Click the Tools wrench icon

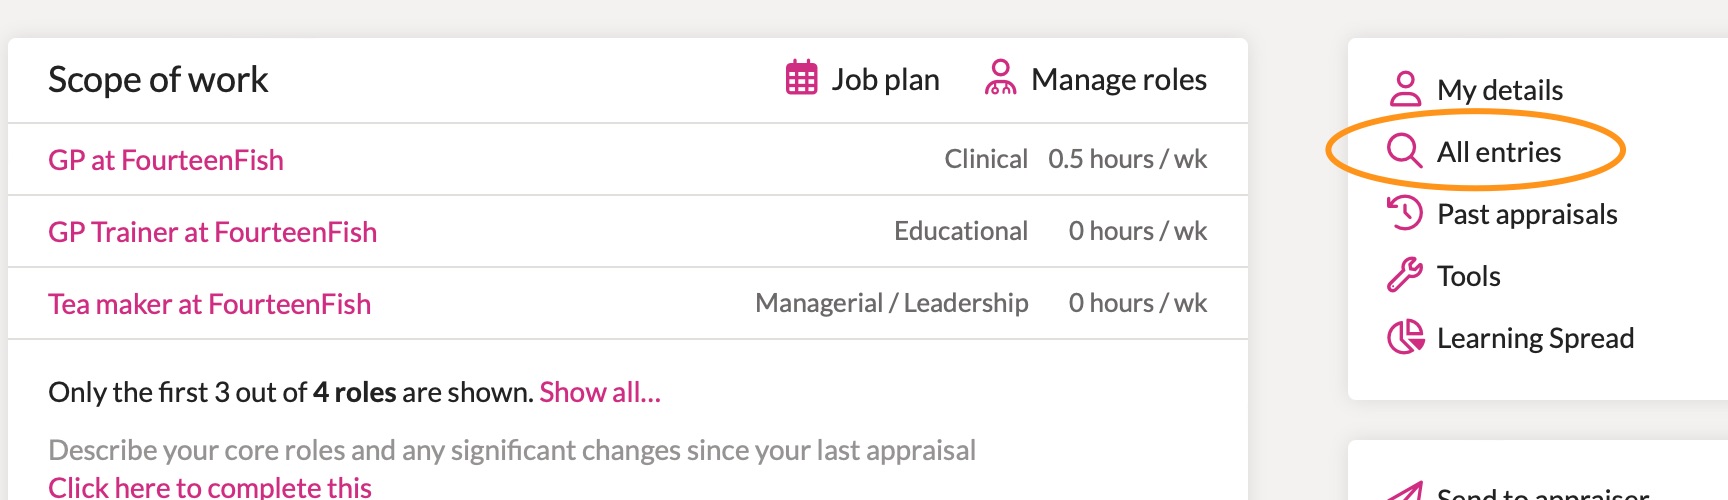[1405, 275]
